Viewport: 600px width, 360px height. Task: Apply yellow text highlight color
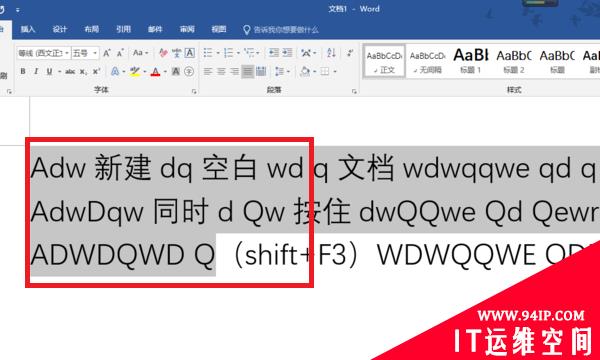click(135, 71)
